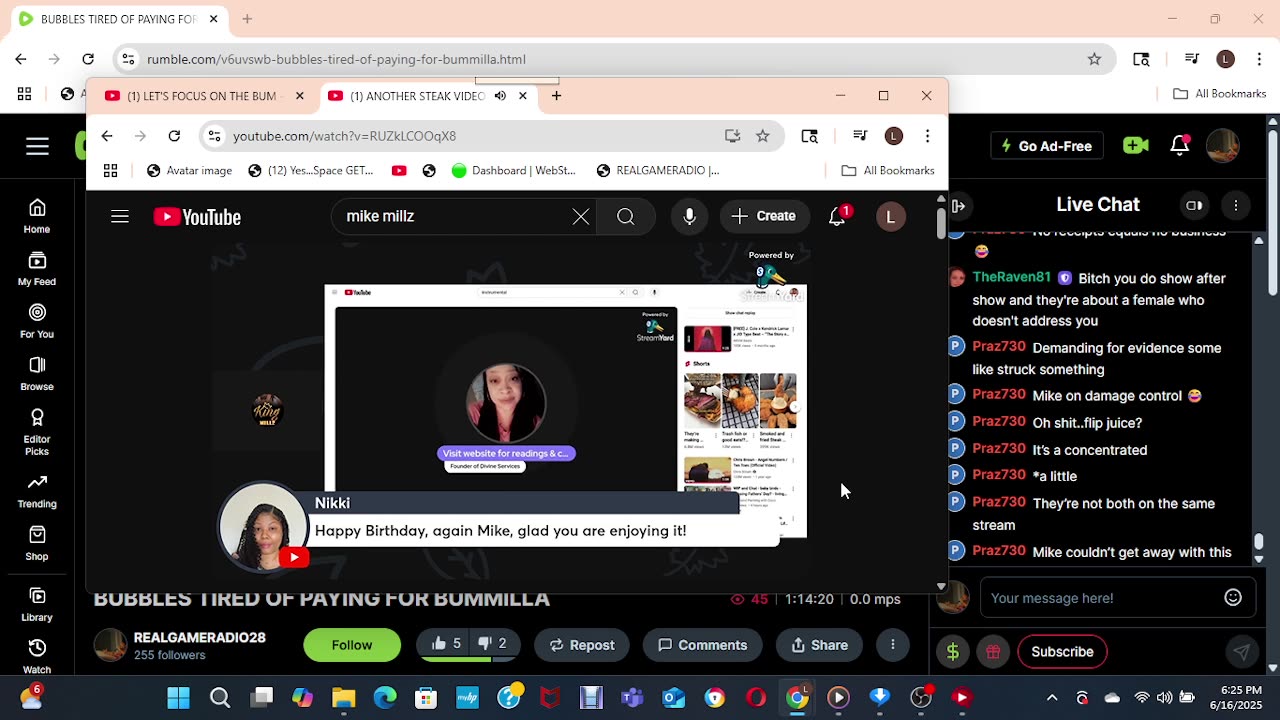
Task: Send a Rant with dollar icon
Action: click(953, 652)
